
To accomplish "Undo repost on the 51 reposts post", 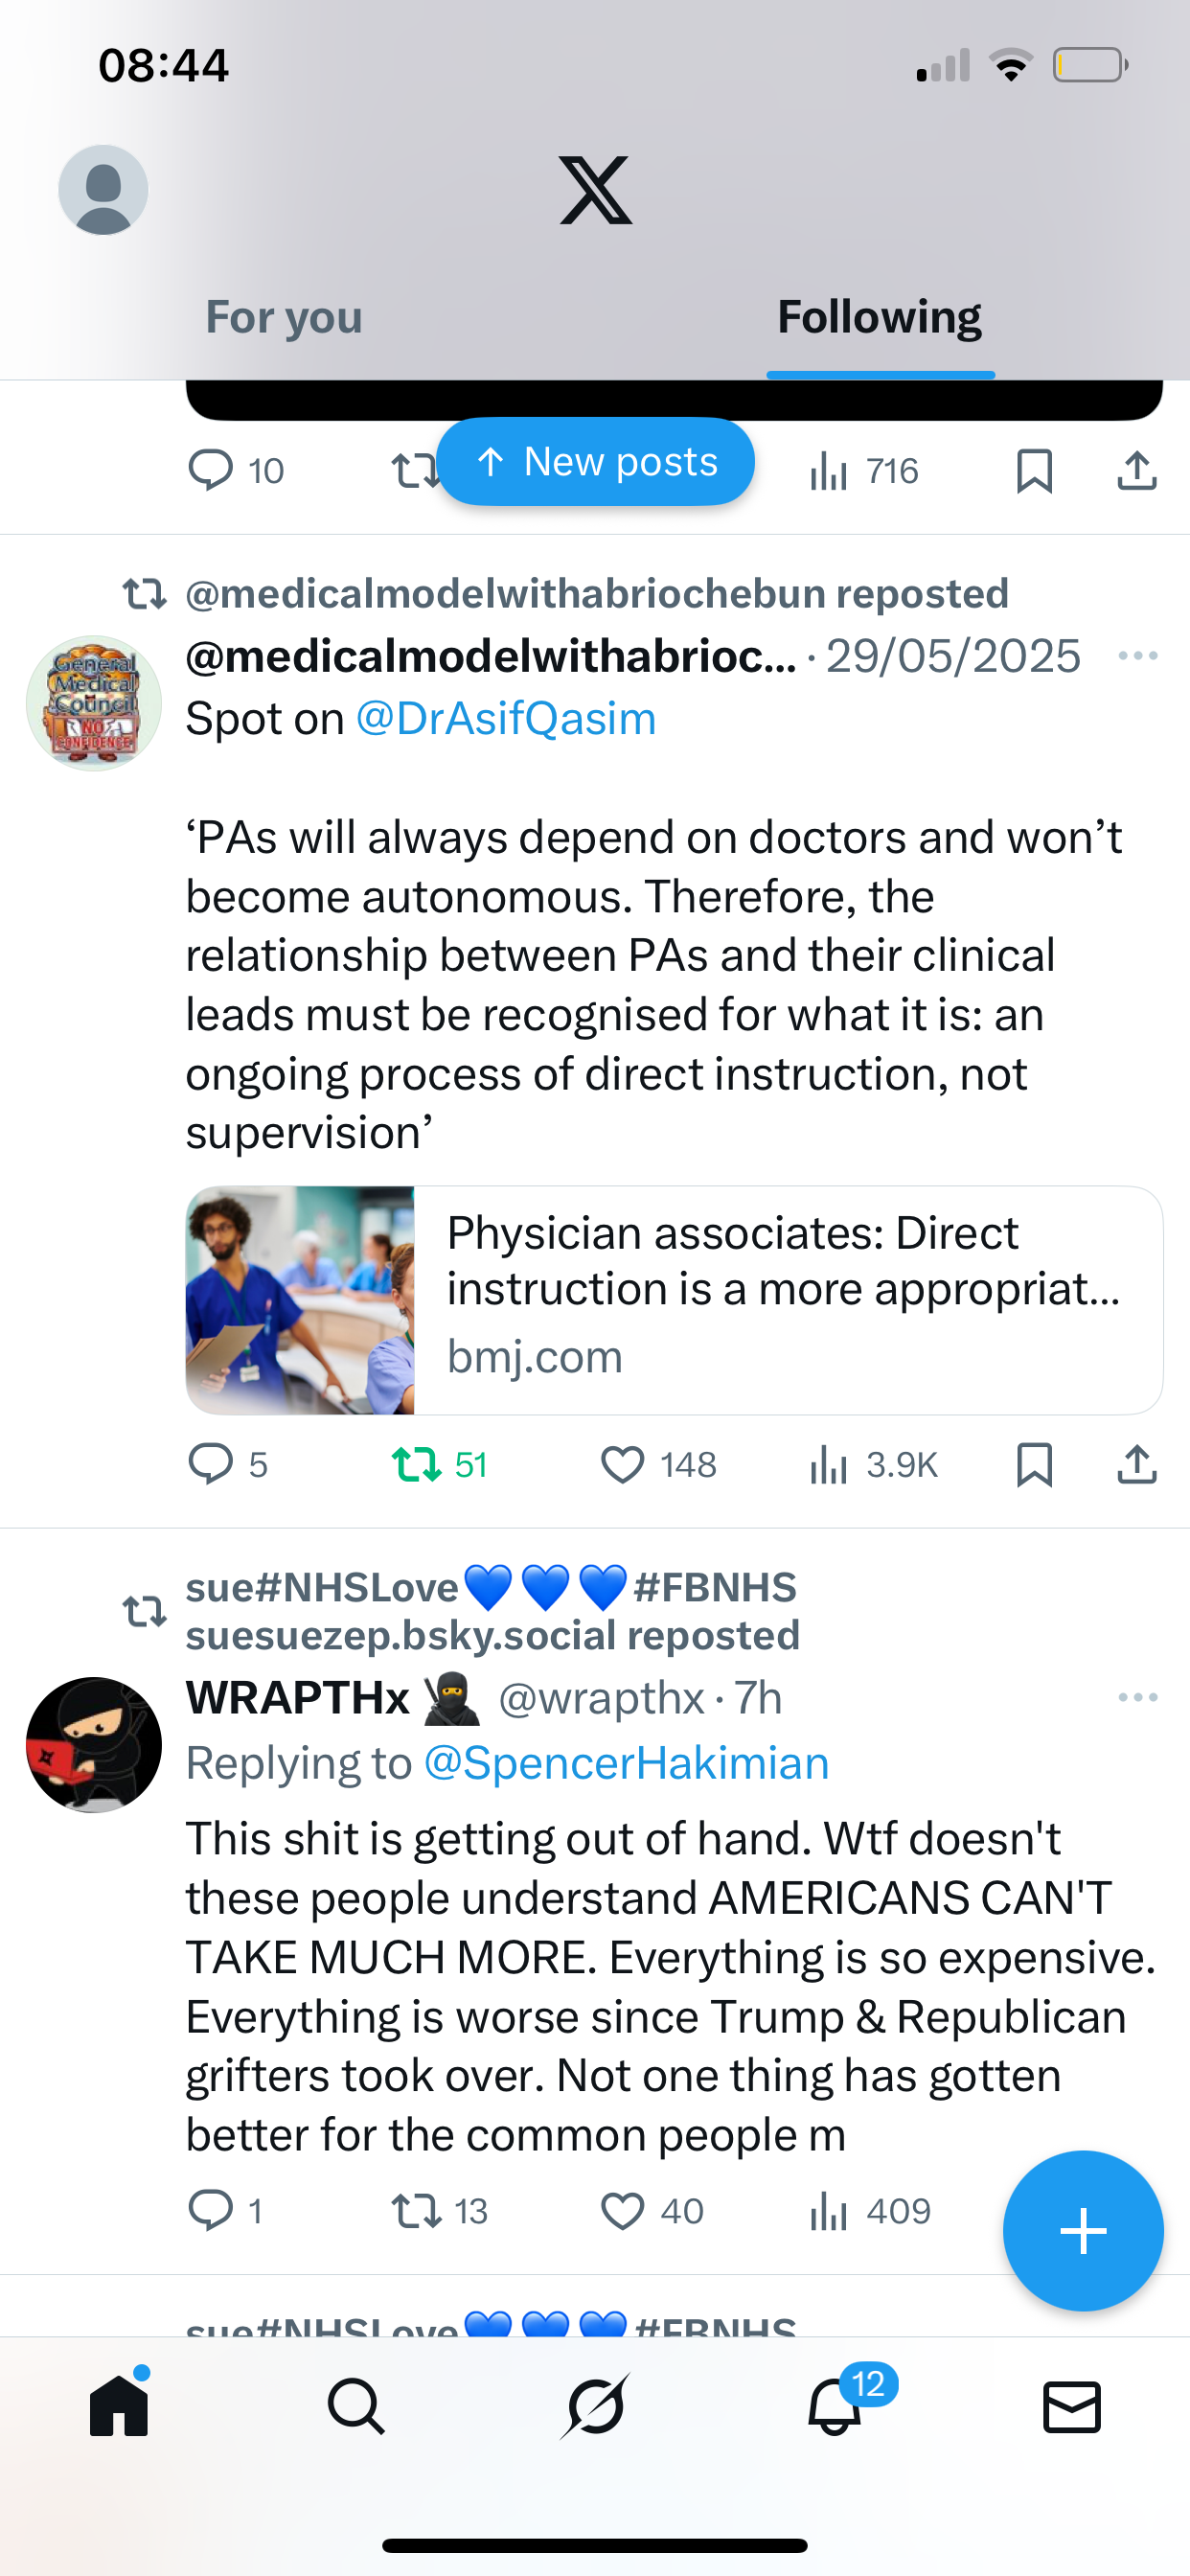I will pos(416,1465).
